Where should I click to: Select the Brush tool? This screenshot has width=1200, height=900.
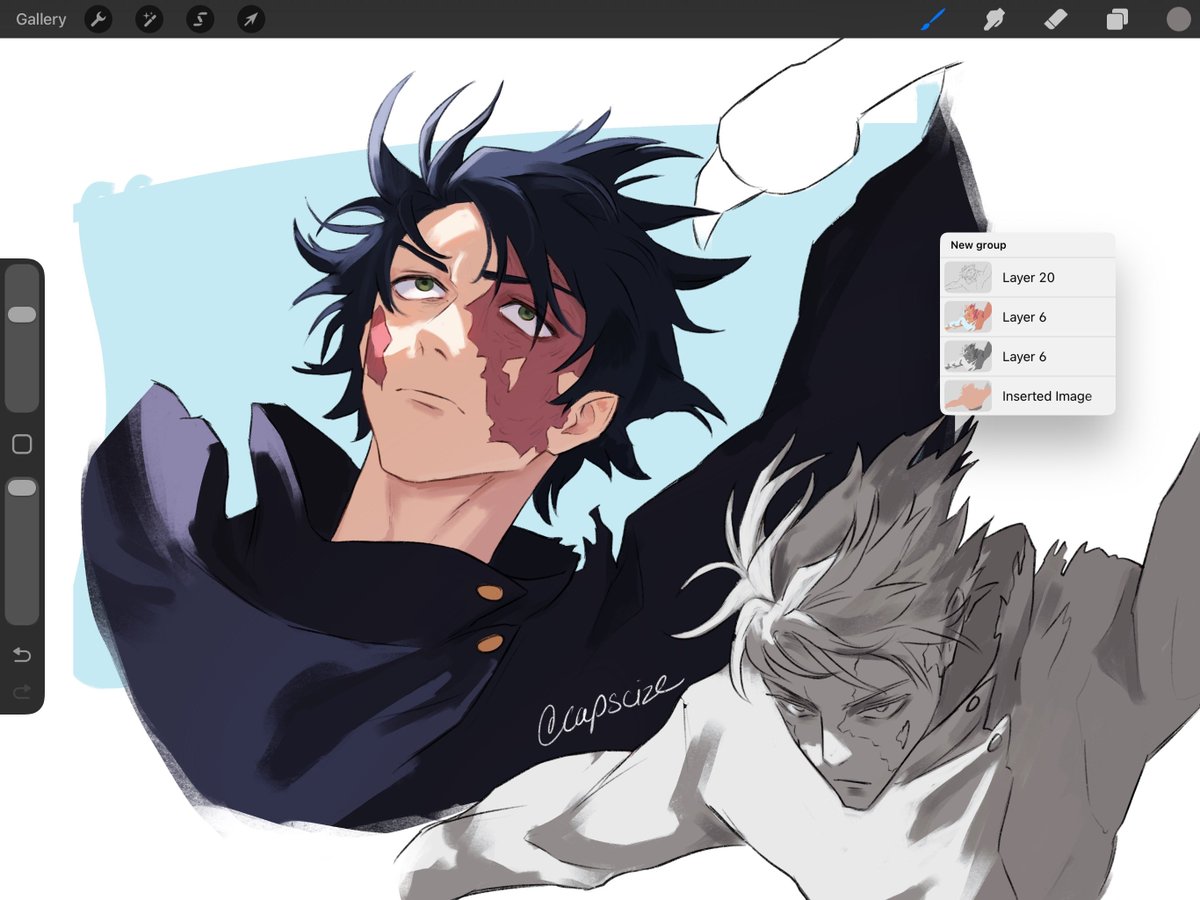click(x=932, y=19)
